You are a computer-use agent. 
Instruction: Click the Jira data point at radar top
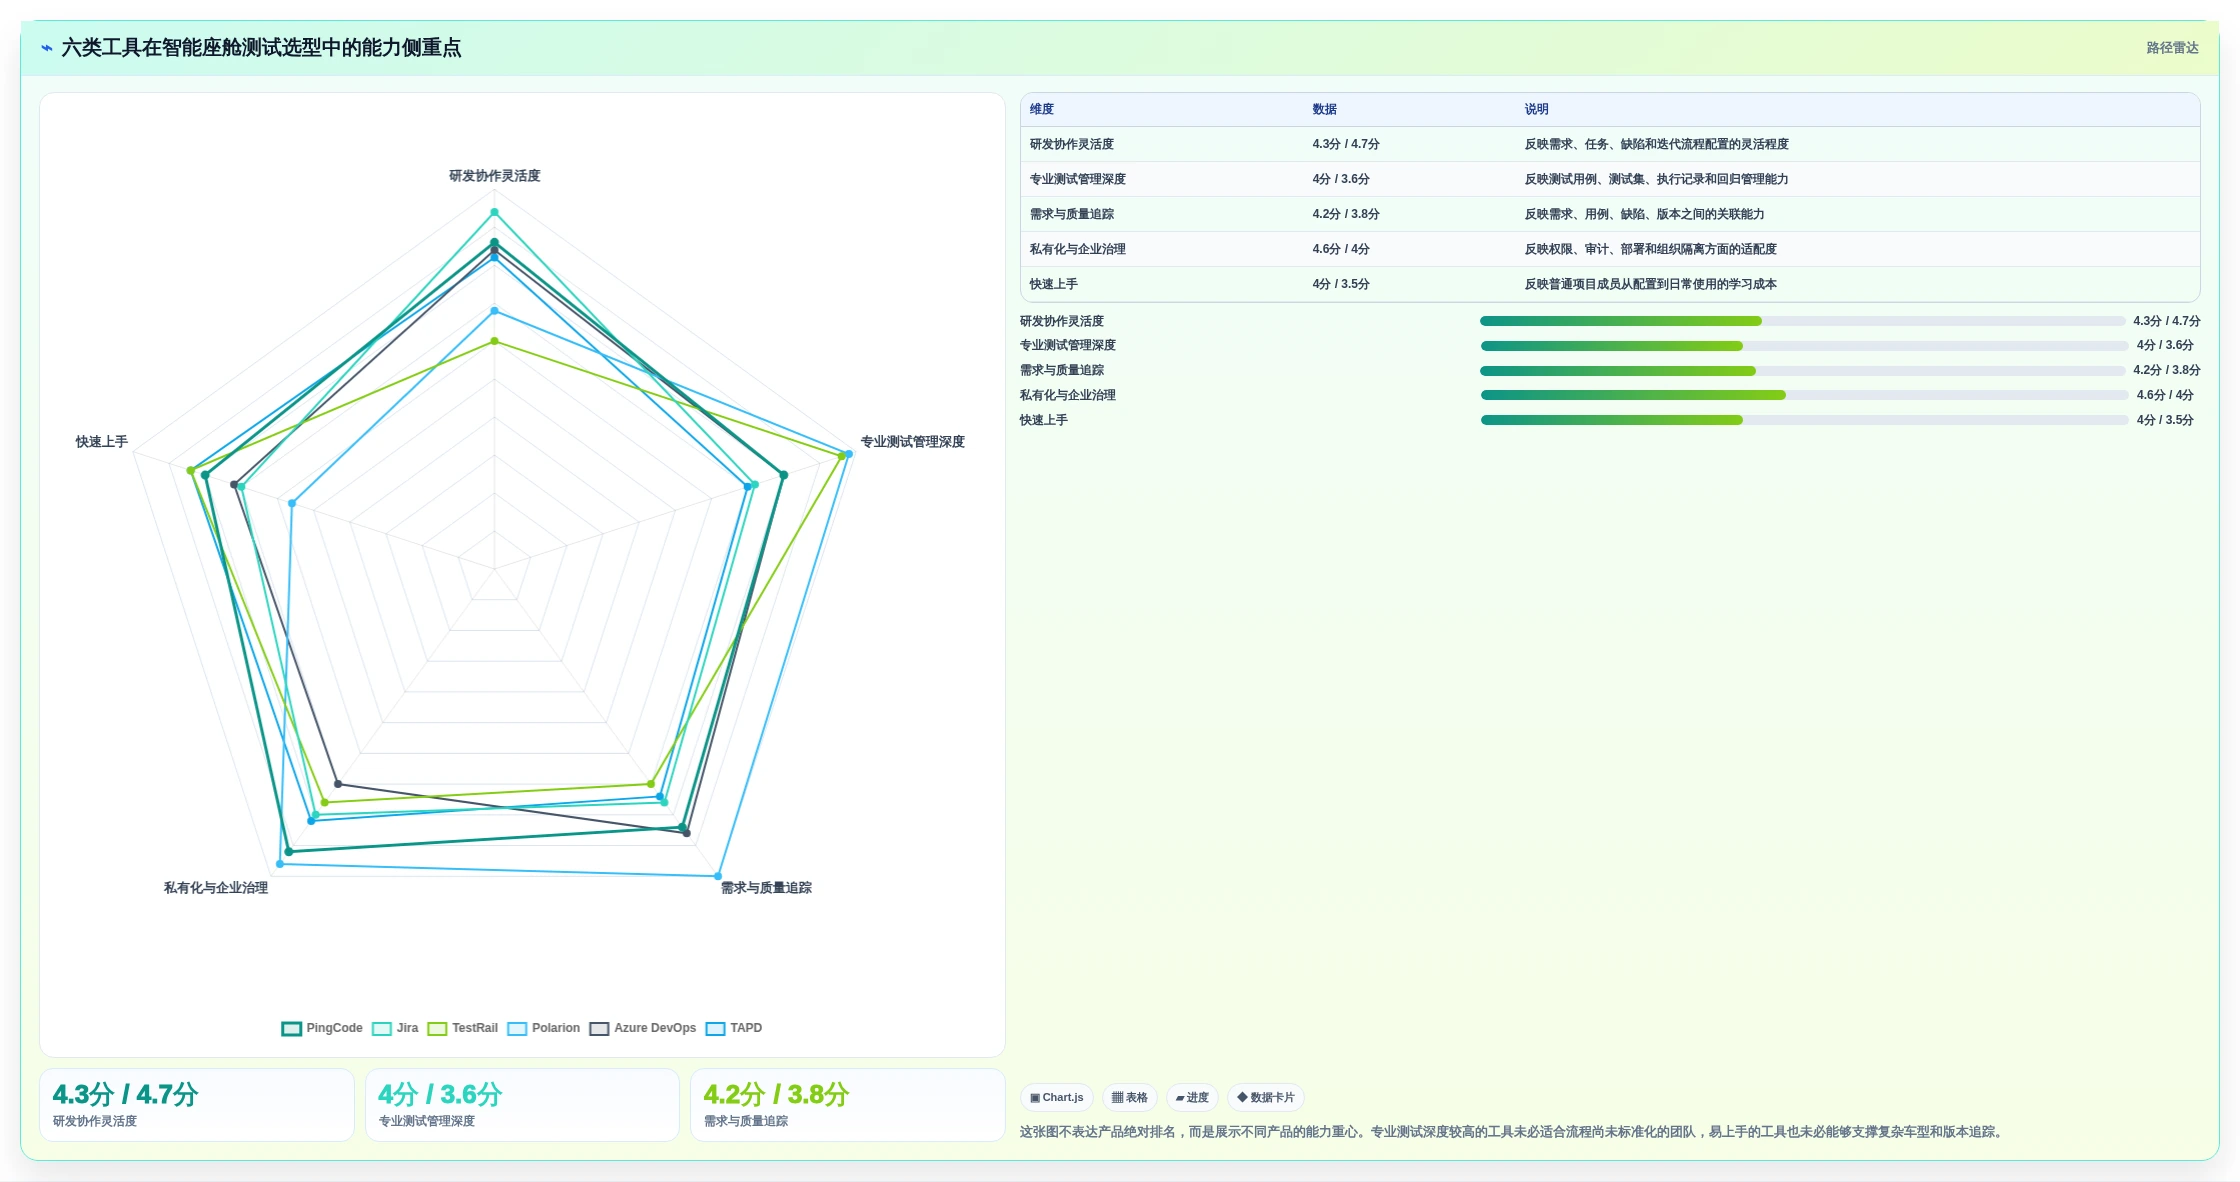click(494, 212)
